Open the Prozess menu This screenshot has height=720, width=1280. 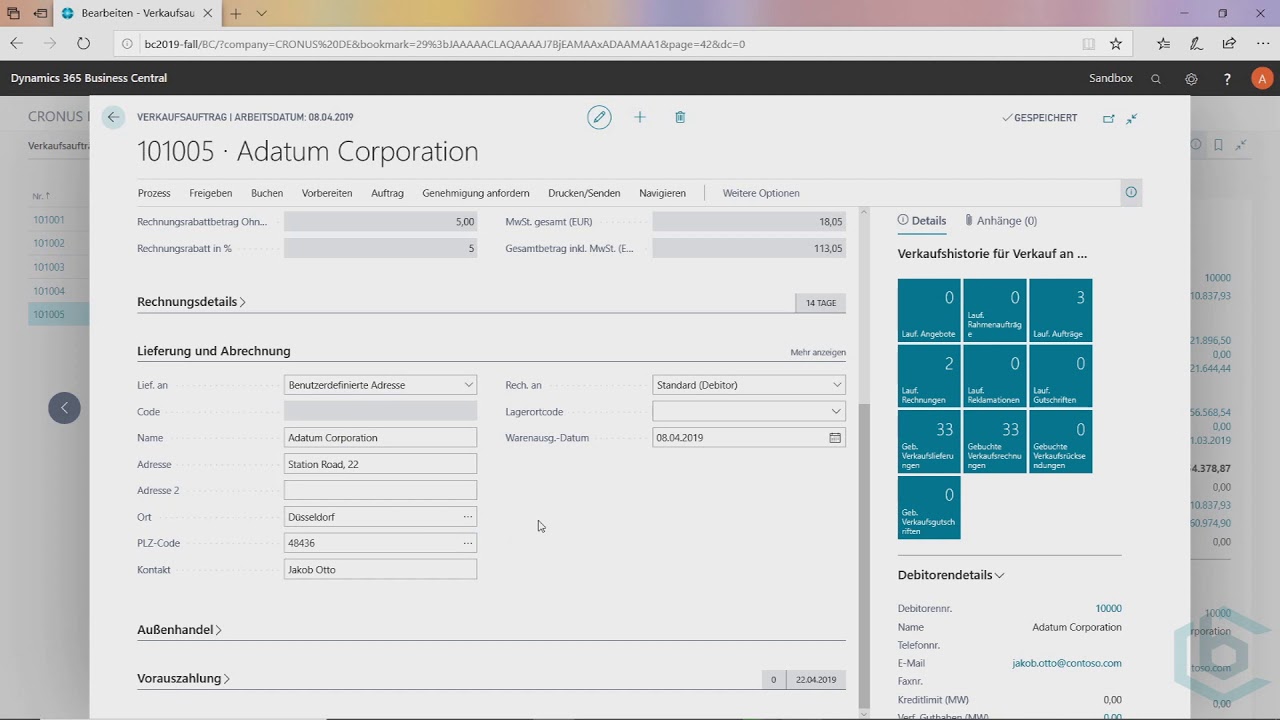point(154,193)
